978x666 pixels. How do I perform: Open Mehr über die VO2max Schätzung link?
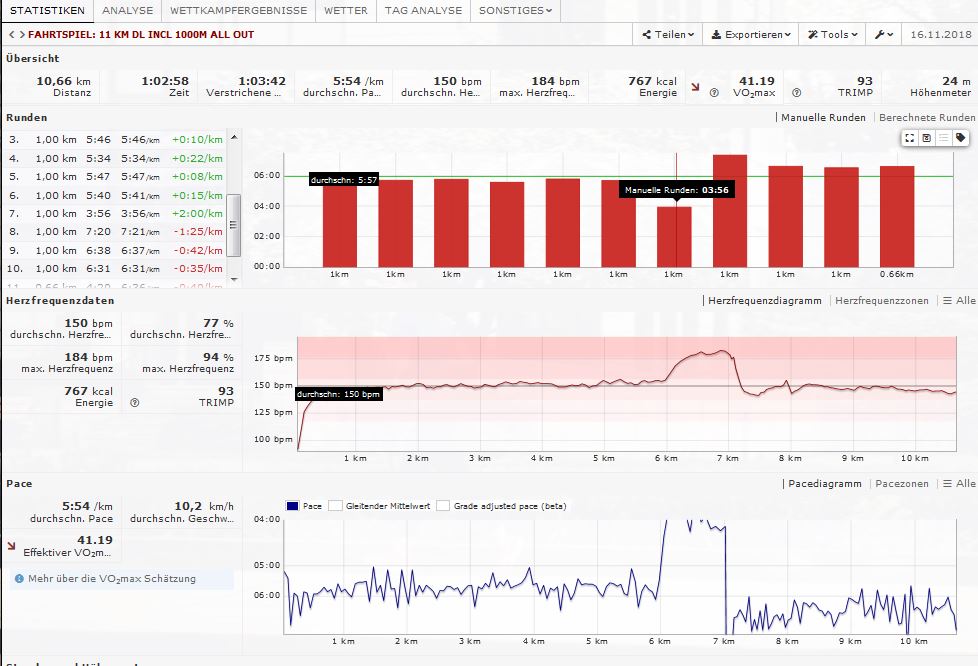pyautogui.click(x=112, y=578)
